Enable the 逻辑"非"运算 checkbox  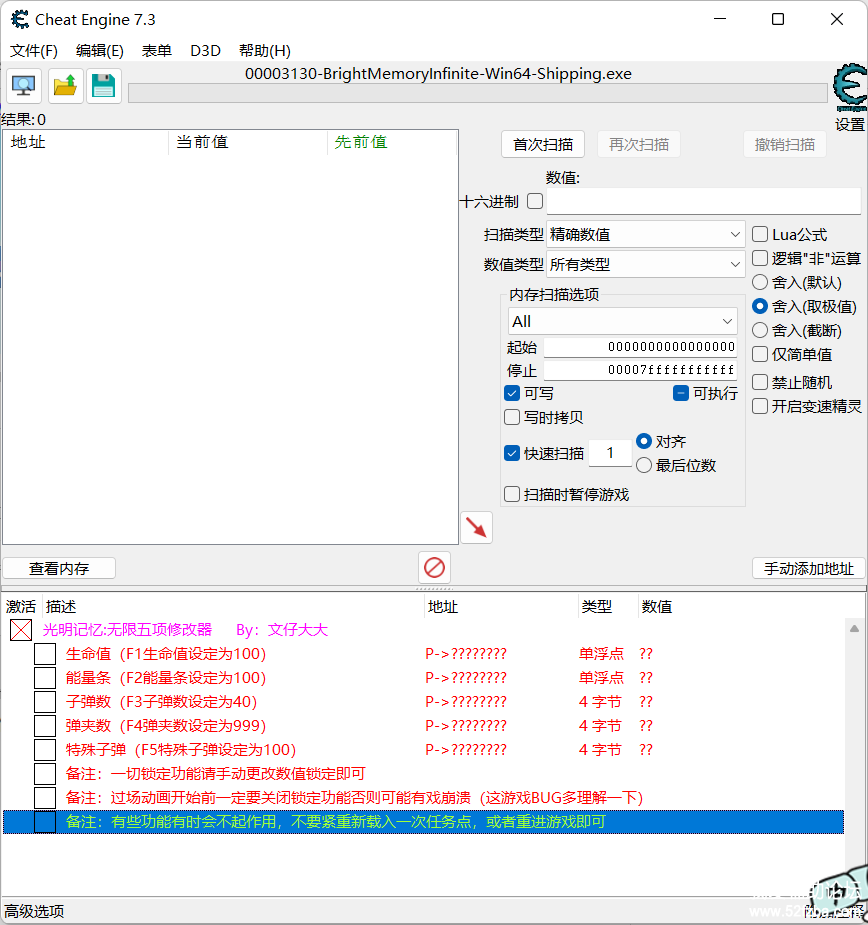point(760,258)
